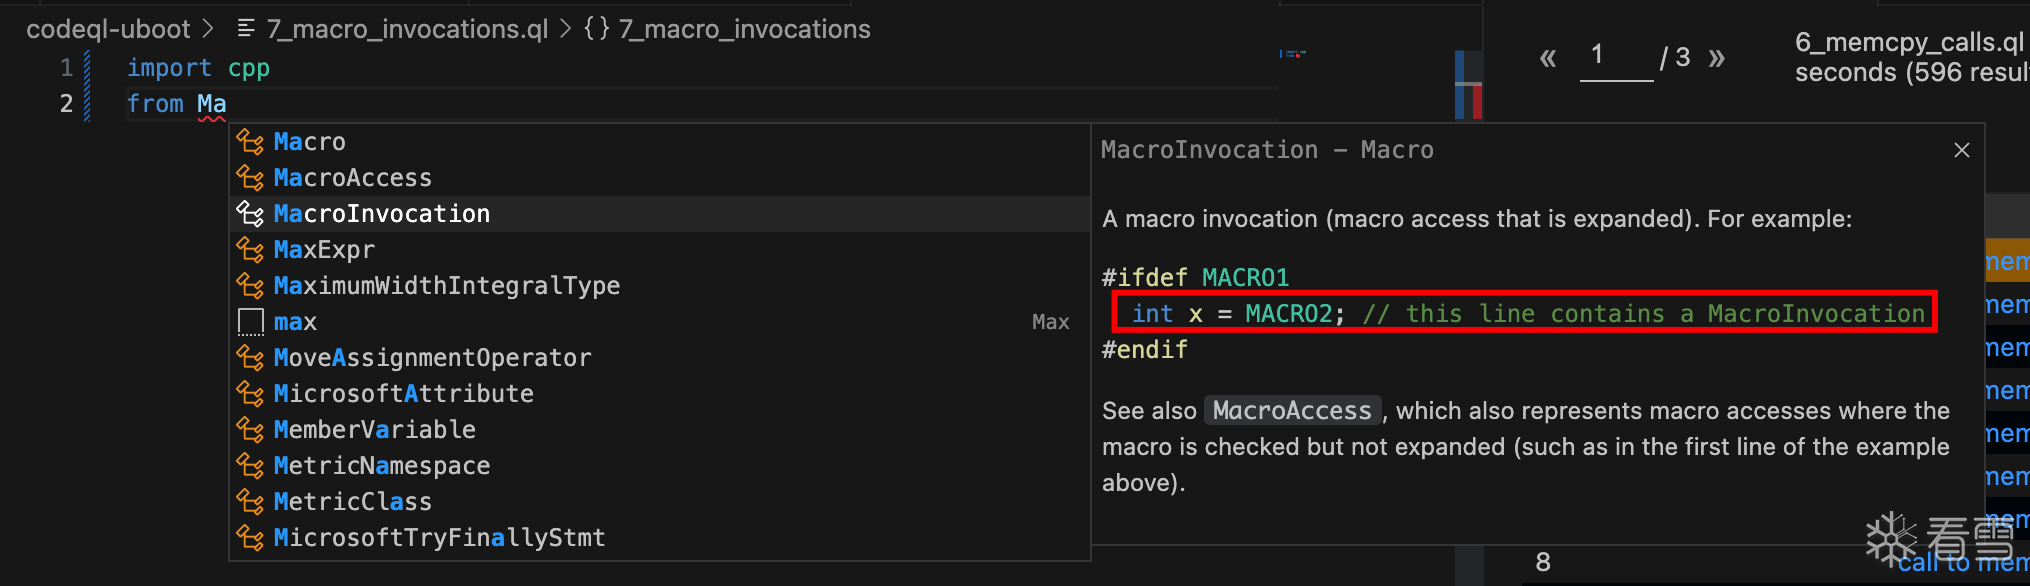2030x586 pixels.
Task: Click the MetricClass class icon
Action: tap(250, 502)
